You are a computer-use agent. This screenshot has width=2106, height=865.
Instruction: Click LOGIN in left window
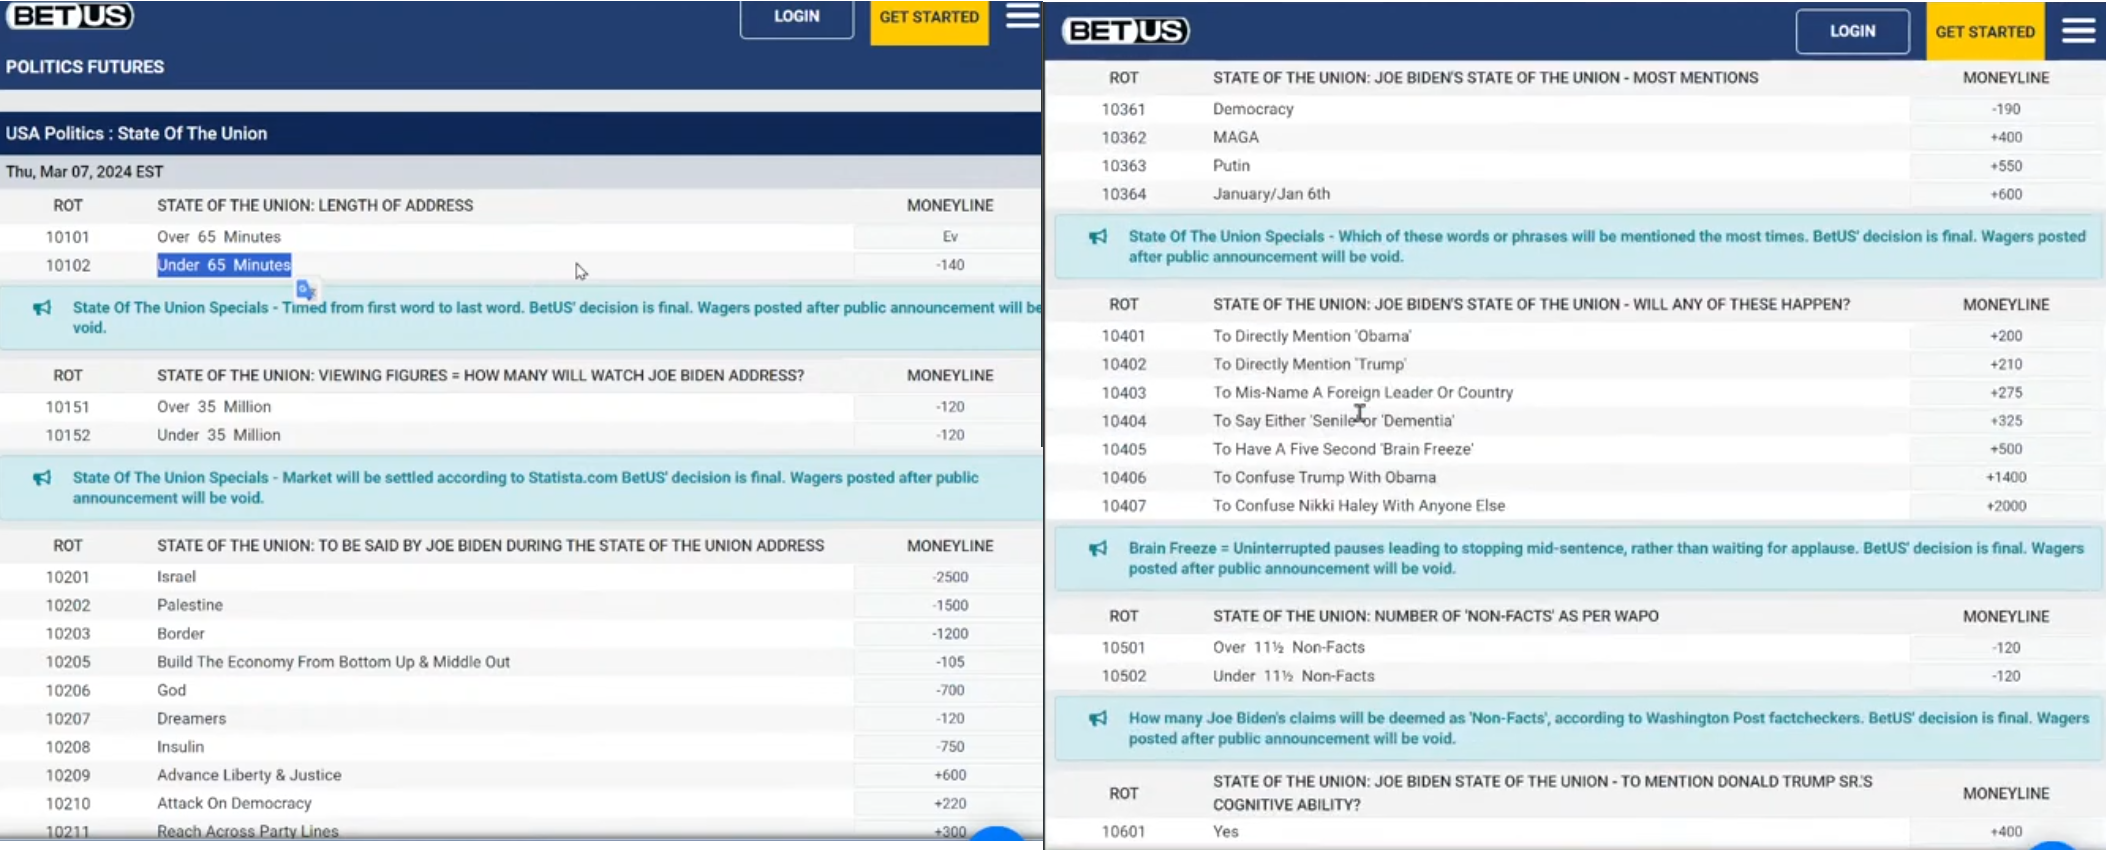coord(797,17)
